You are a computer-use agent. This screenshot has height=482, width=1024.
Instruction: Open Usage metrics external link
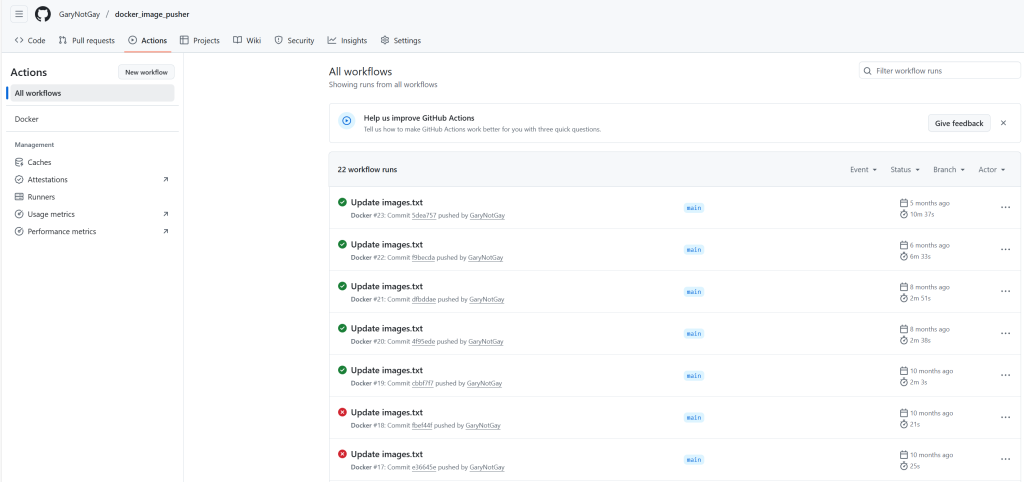click(x=50, y=214)
